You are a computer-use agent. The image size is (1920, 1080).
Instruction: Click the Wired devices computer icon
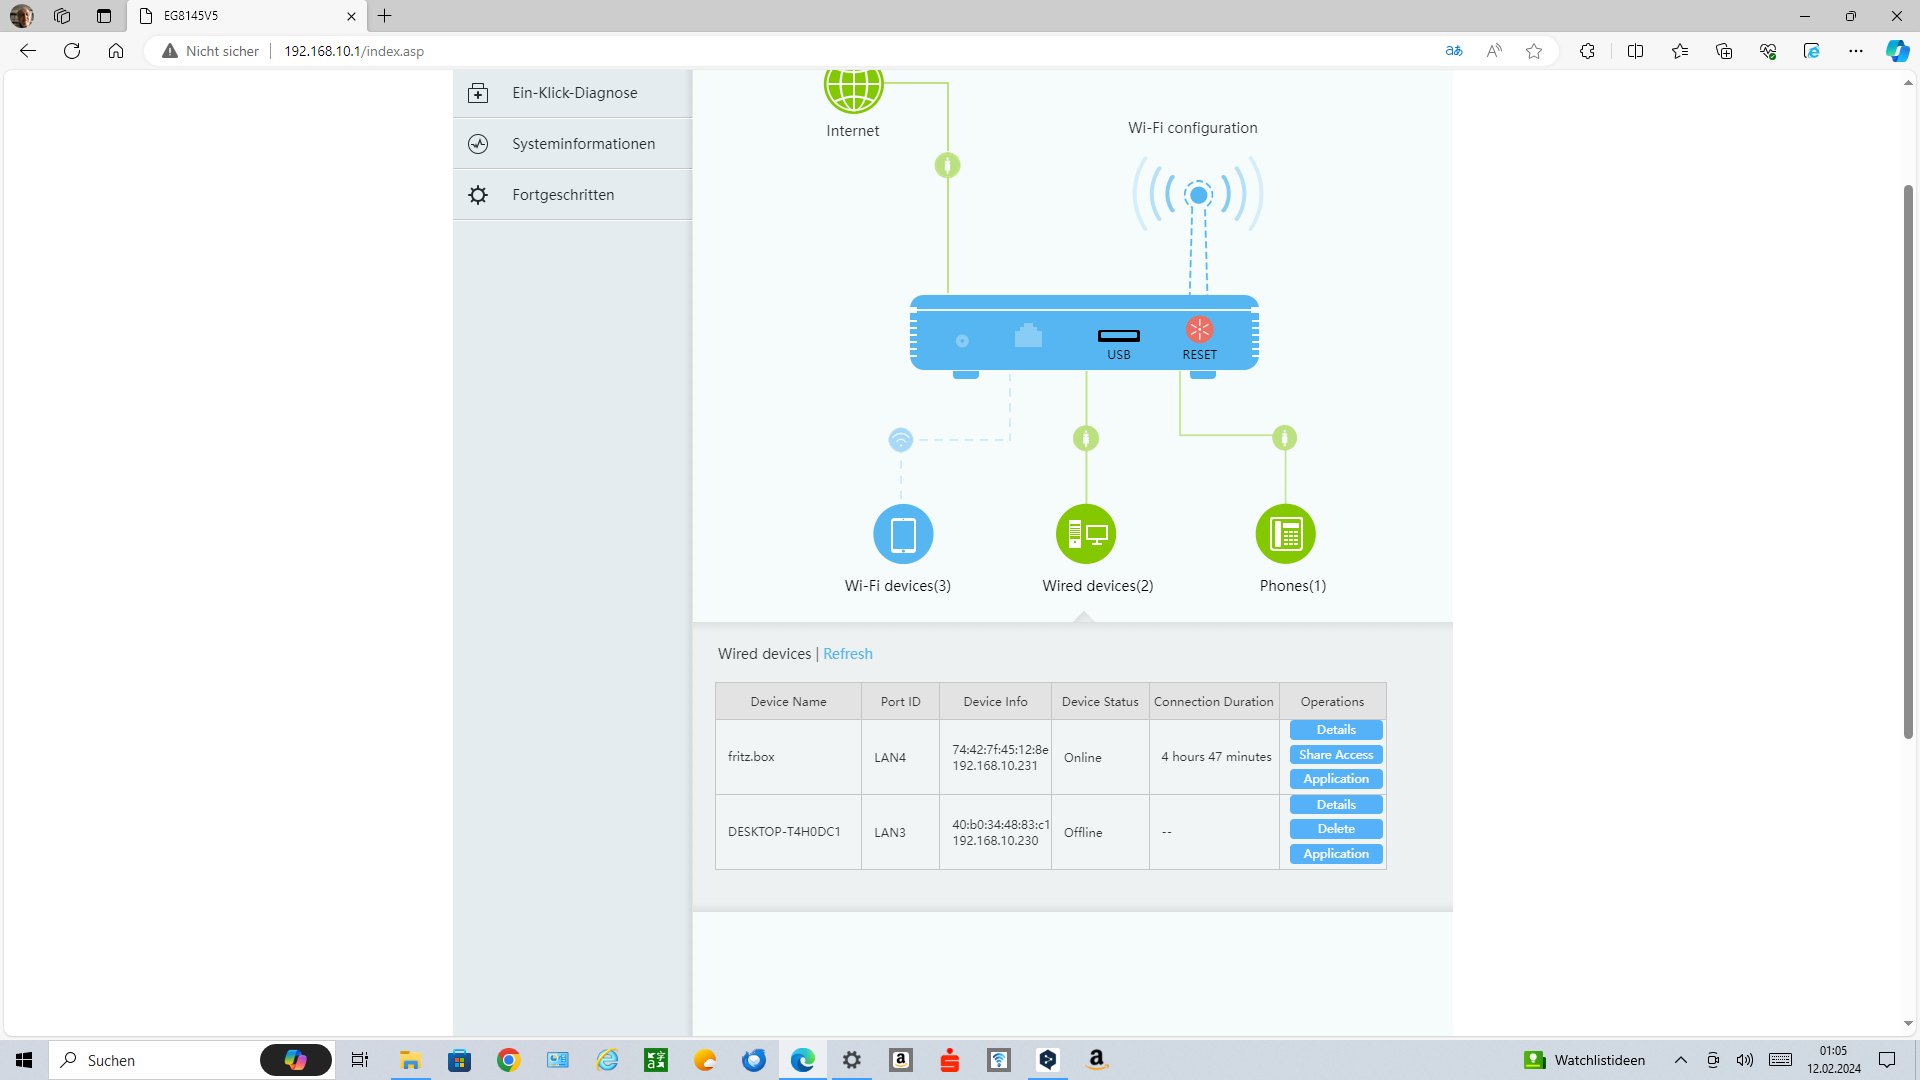point(1086,534)
